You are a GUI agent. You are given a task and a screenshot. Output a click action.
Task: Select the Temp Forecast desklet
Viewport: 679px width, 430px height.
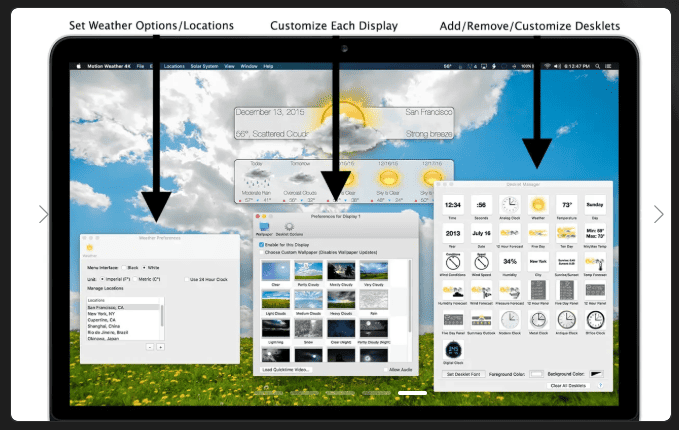595,262
